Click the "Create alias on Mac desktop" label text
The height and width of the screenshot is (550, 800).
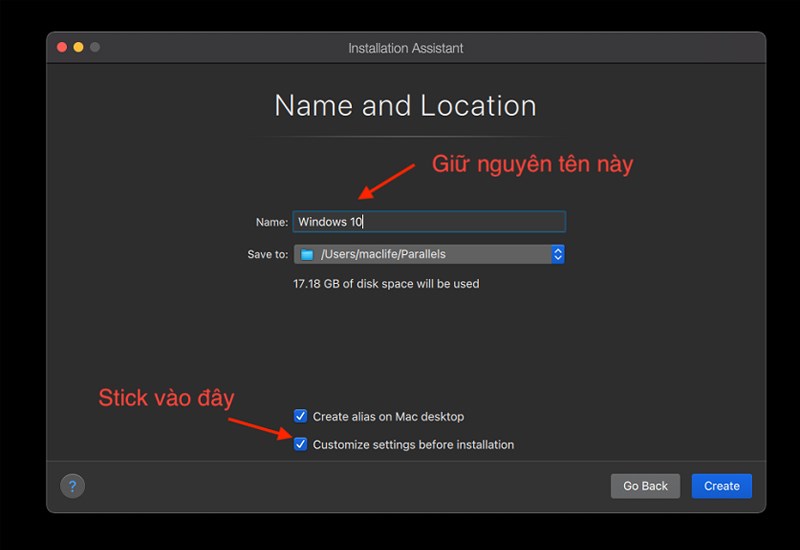388,416
